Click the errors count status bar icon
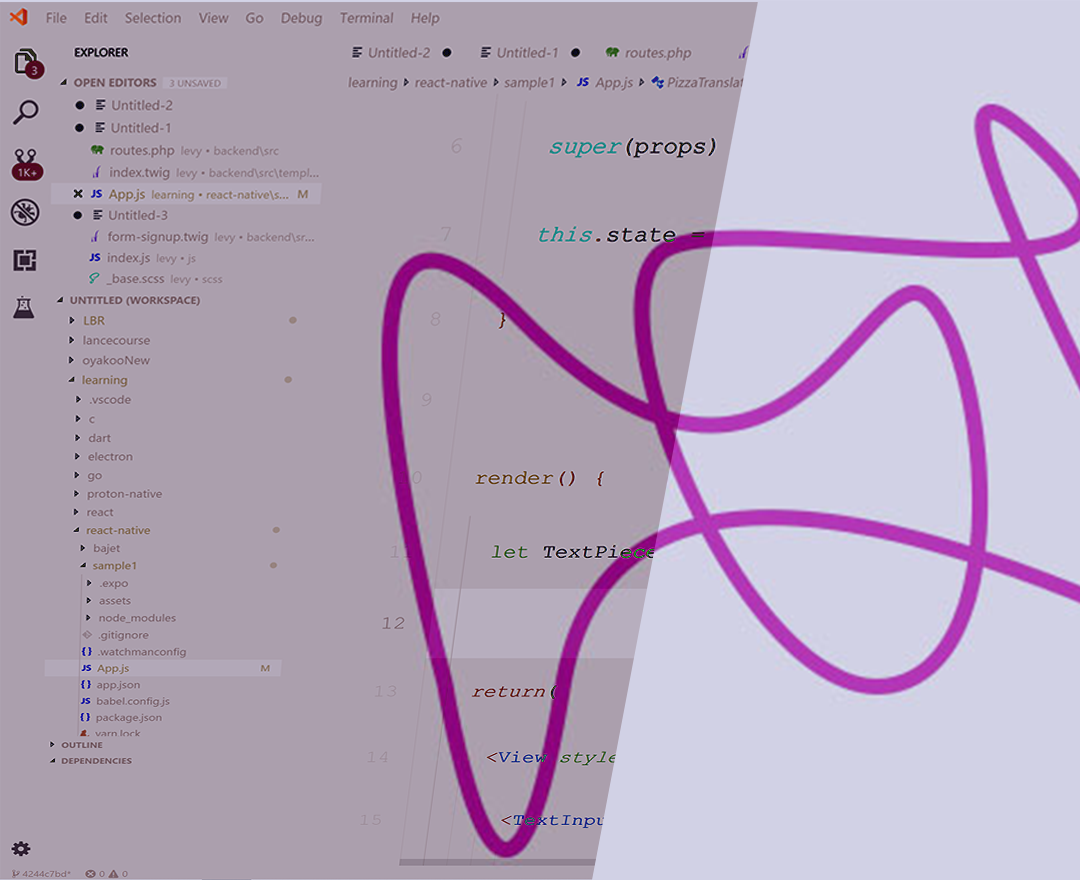This screenshot has height=880, width=1080. pyautogui.click(x=95, y=874)
